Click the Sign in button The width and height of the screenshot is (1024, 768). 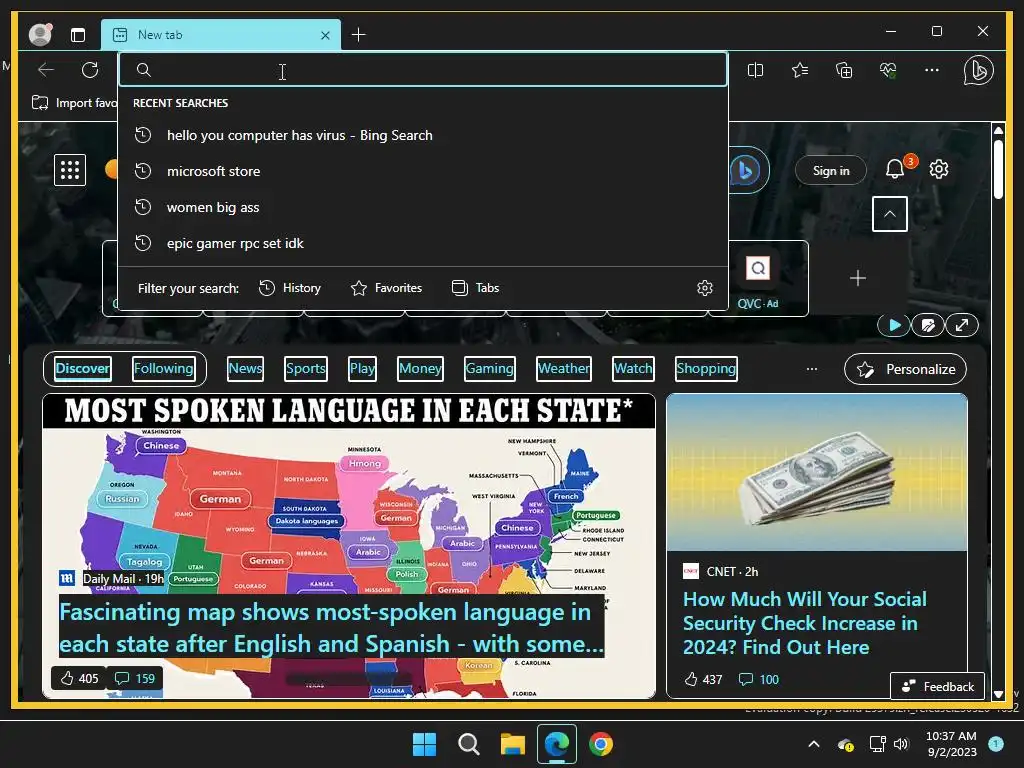click(x=831, y=170)
